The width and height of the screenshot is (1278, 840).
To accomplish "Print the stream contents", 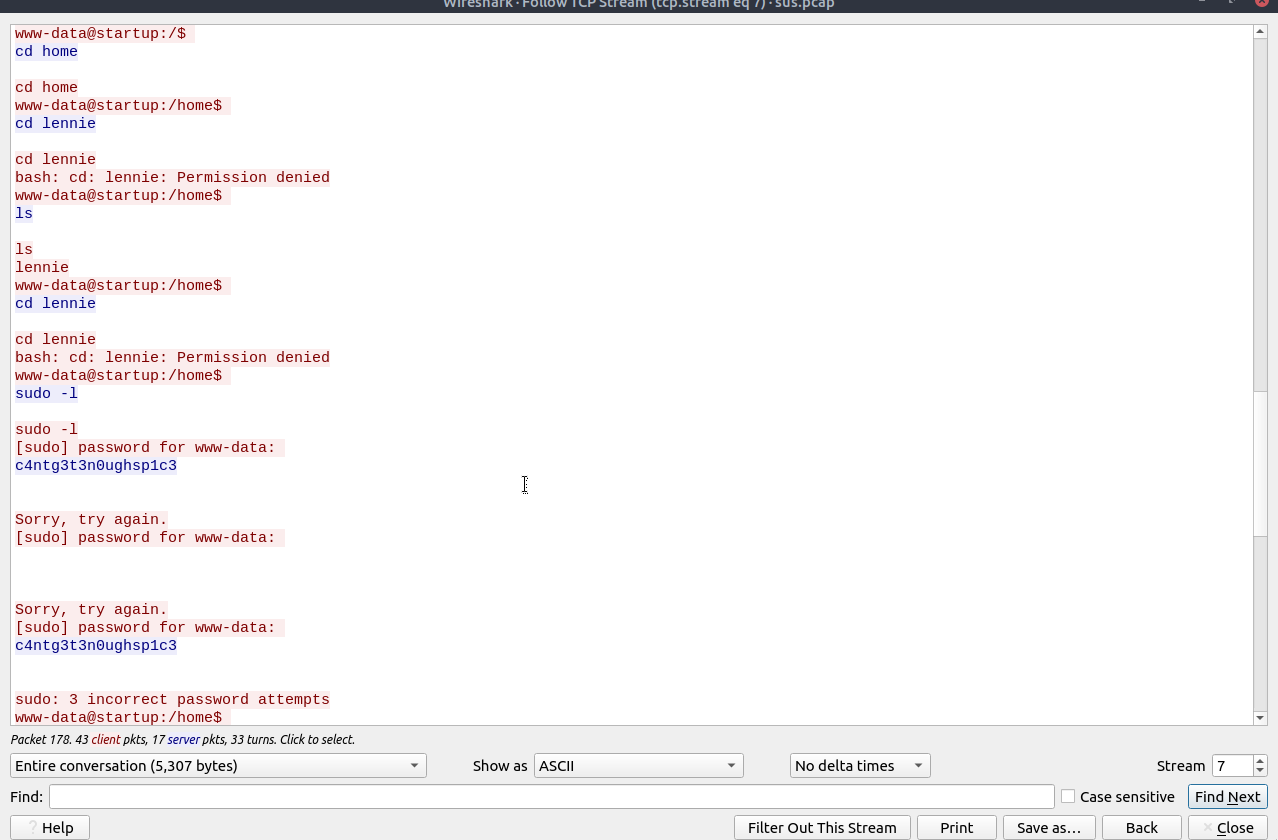I will tap(956, 827).
